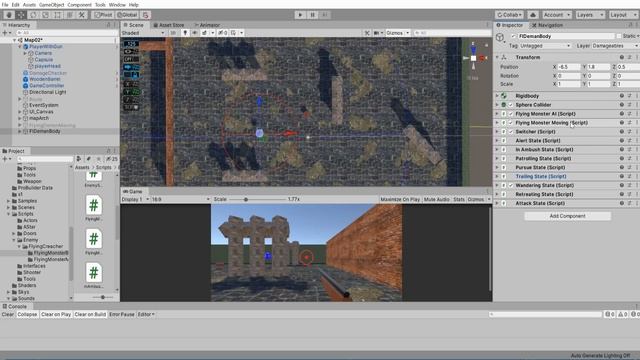
Task: Toggle the console Collapse button
Action: point(27,314)
